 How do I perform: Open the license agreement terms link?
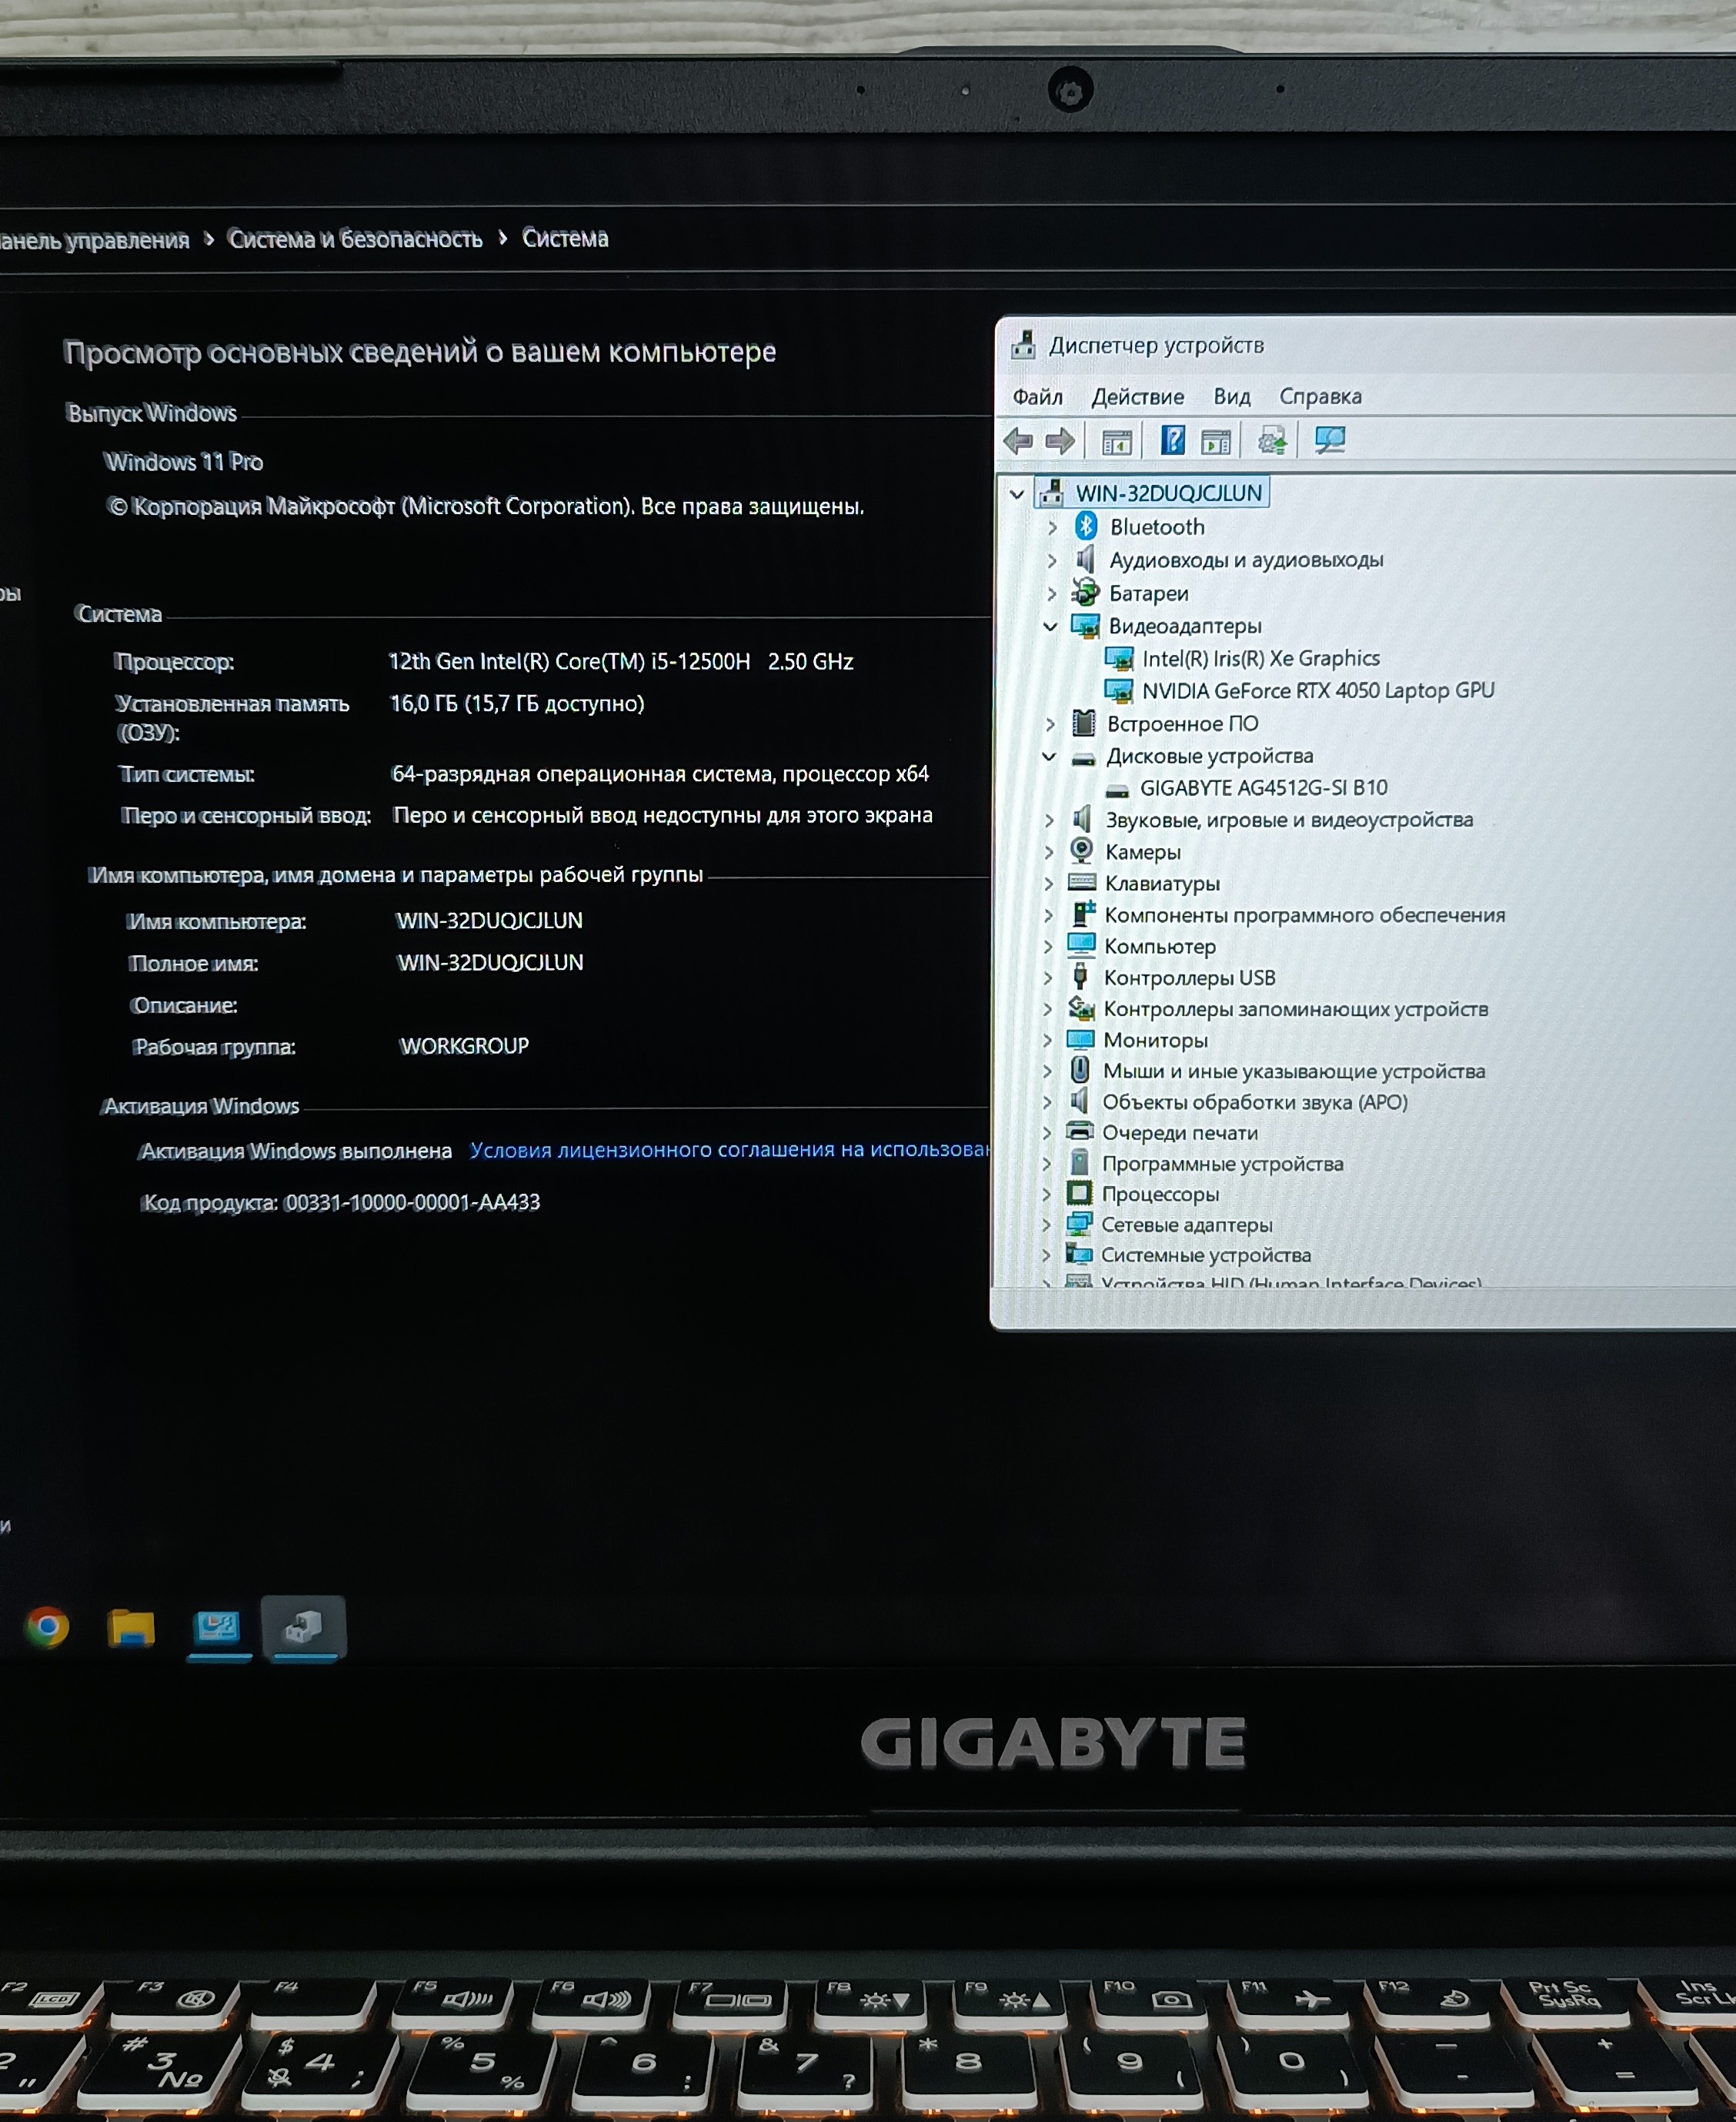(x=729, y=1150)
